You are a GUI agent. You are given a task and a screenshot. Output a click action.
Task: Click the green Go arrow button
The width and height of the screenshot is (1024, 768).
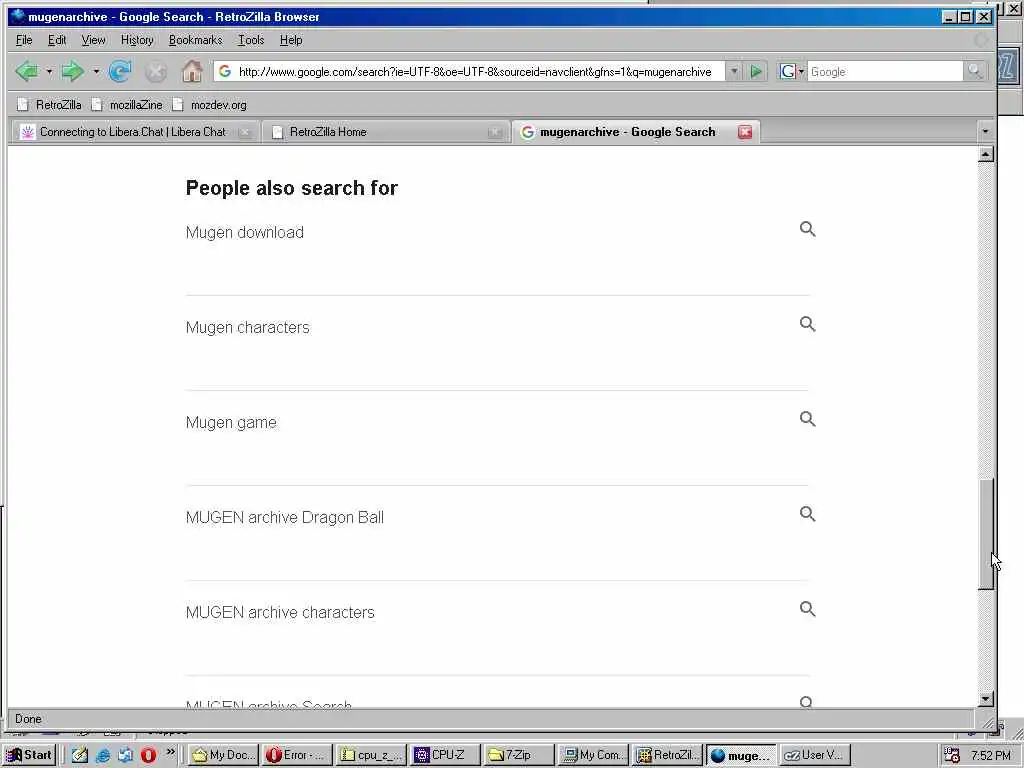pyautogui.click(x=756, y=72)
